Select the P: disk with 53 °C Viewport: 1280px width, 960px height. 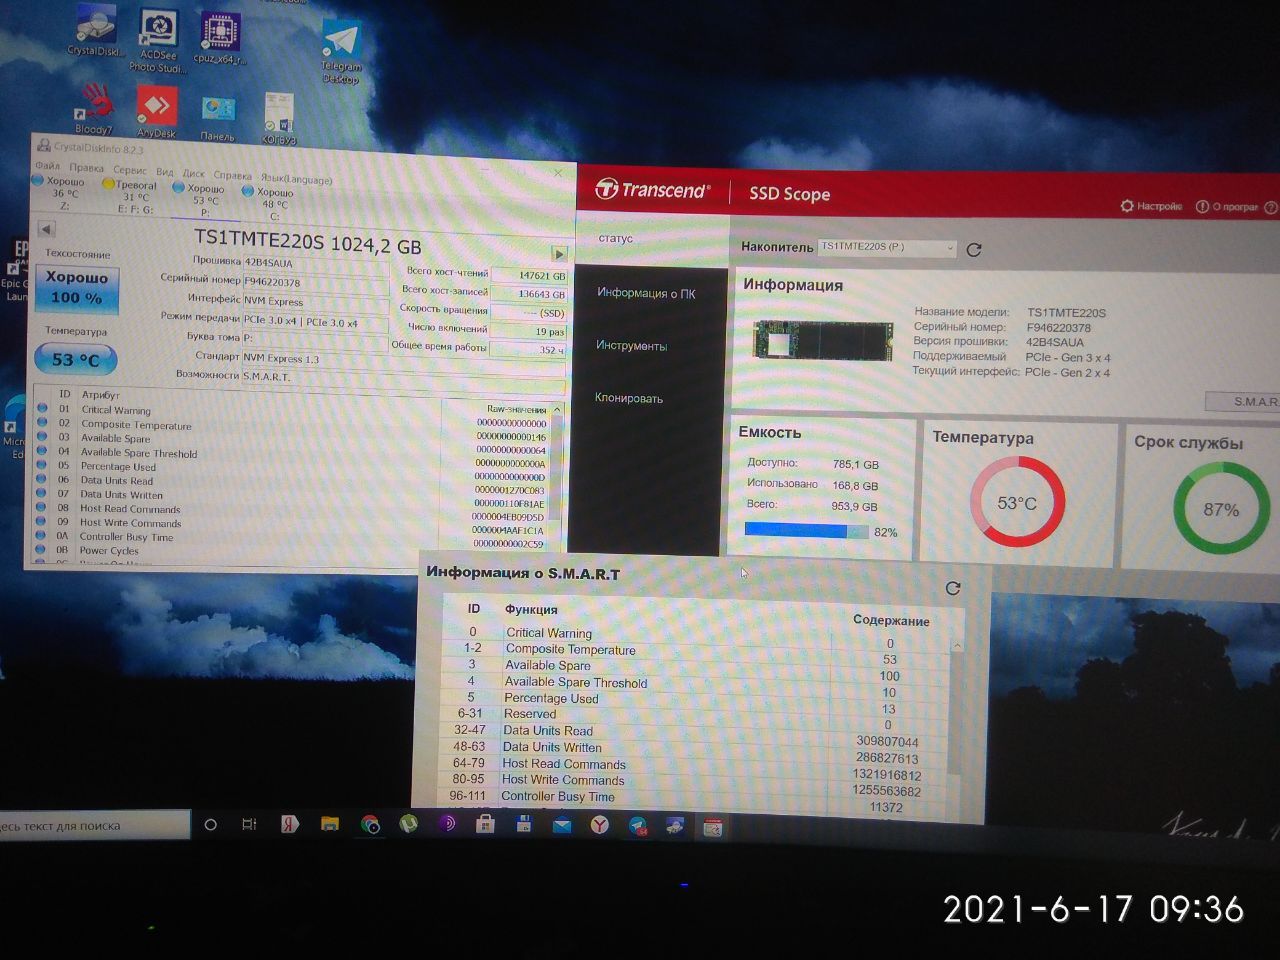click(x=200, y=200)
